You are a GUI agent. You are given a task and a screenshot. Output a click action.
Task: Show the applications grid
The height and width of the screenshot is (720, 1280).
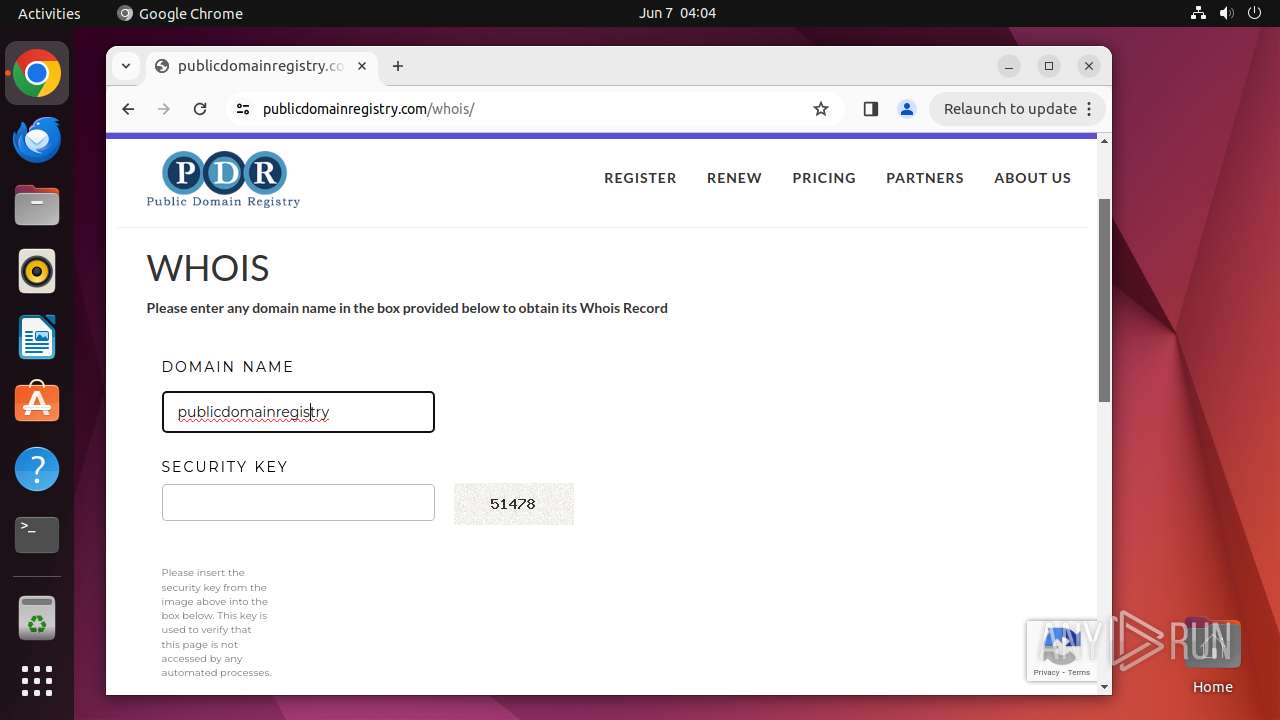[37, 681]
